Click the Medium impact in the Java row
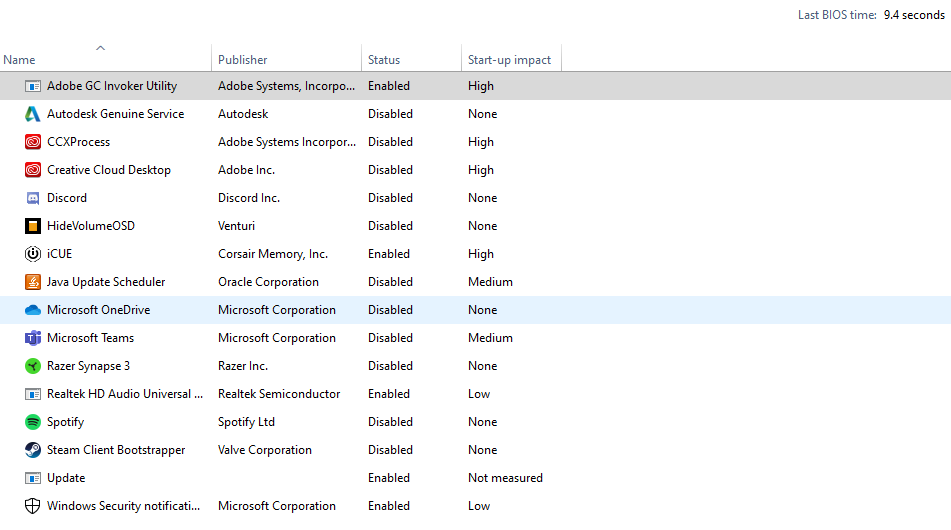Screen dimensions: 951x530 (x=490, y=282)
